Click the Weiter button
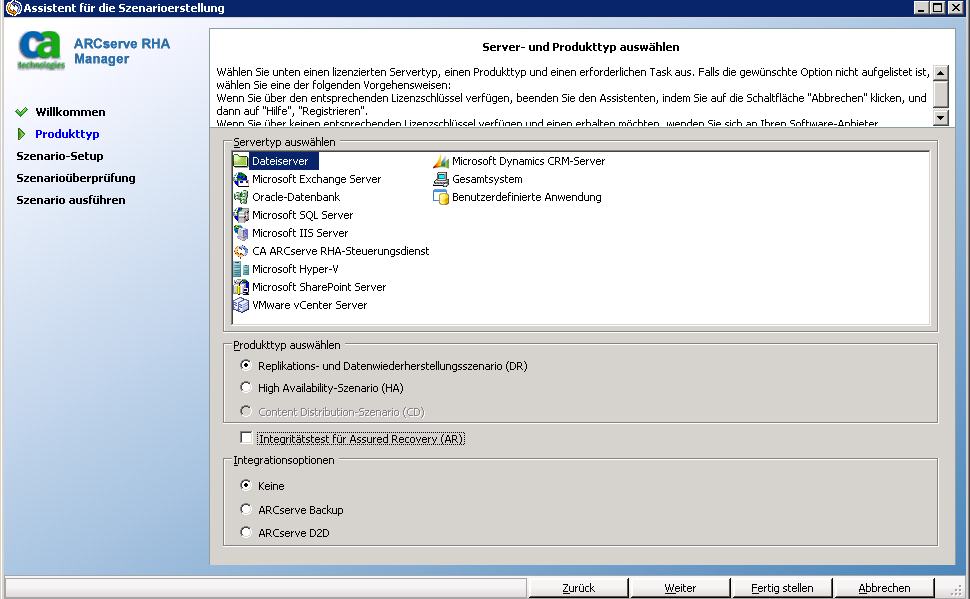 (x=680, y=588)
